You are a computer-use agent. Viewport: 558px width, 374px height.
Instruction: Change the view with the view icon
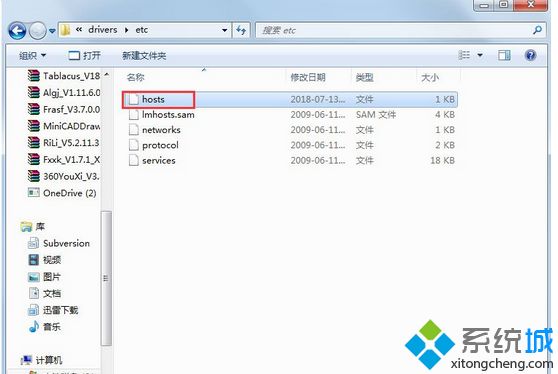[x=464, y=55]
